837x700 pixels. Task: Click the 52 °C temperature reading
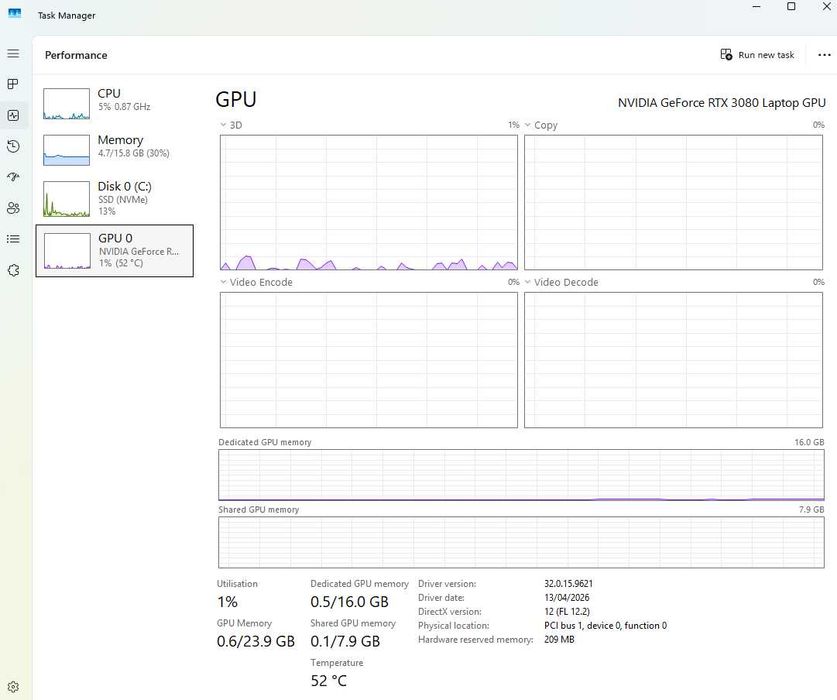point(329,681)
